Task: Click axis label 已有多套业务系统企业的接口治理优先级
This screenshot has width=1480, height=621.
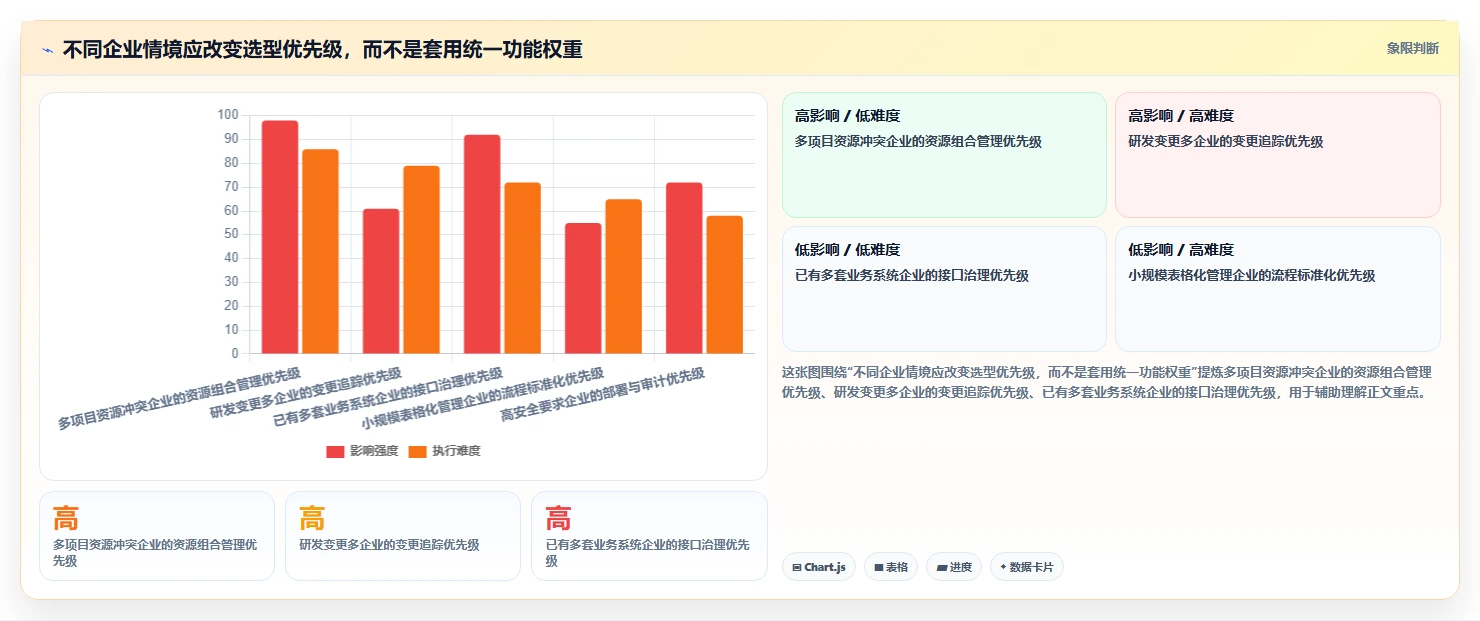Action: pos(388,397)
